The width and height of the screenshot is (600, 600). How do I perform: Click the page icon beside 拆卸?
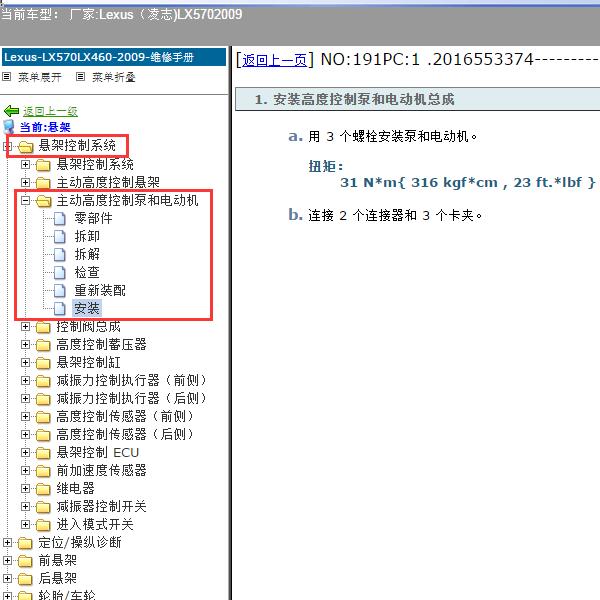point(60,236)
